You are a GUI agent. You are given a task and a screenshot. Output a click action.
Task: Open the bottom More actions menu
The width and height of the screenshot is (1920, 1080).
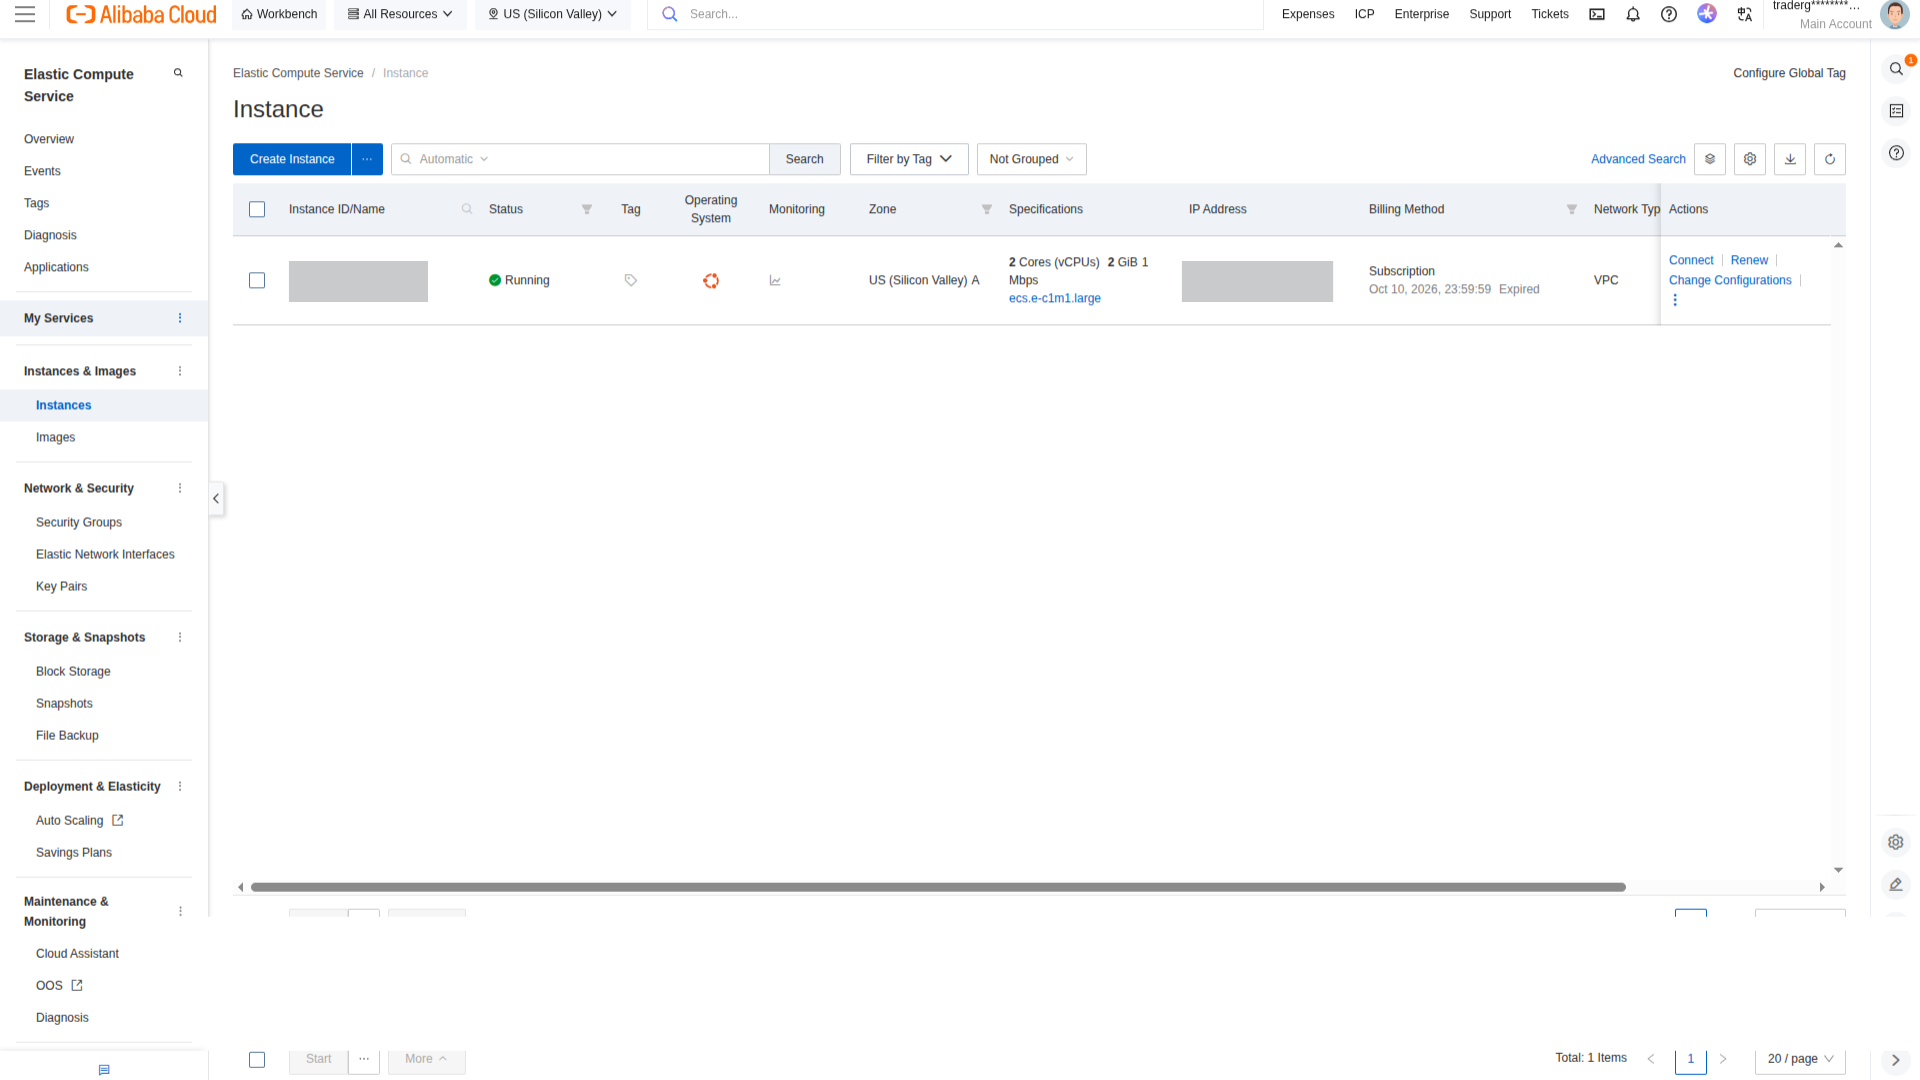[x=426, y=1059]
